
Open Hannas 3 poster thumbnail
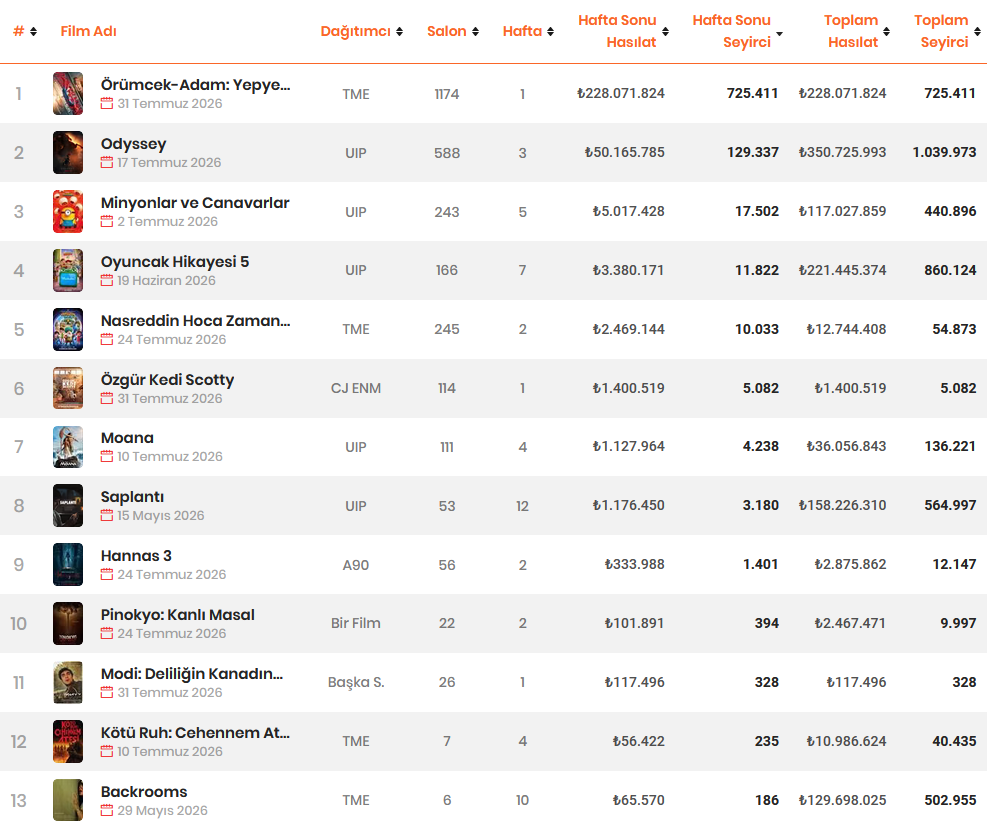coord(68,565)
